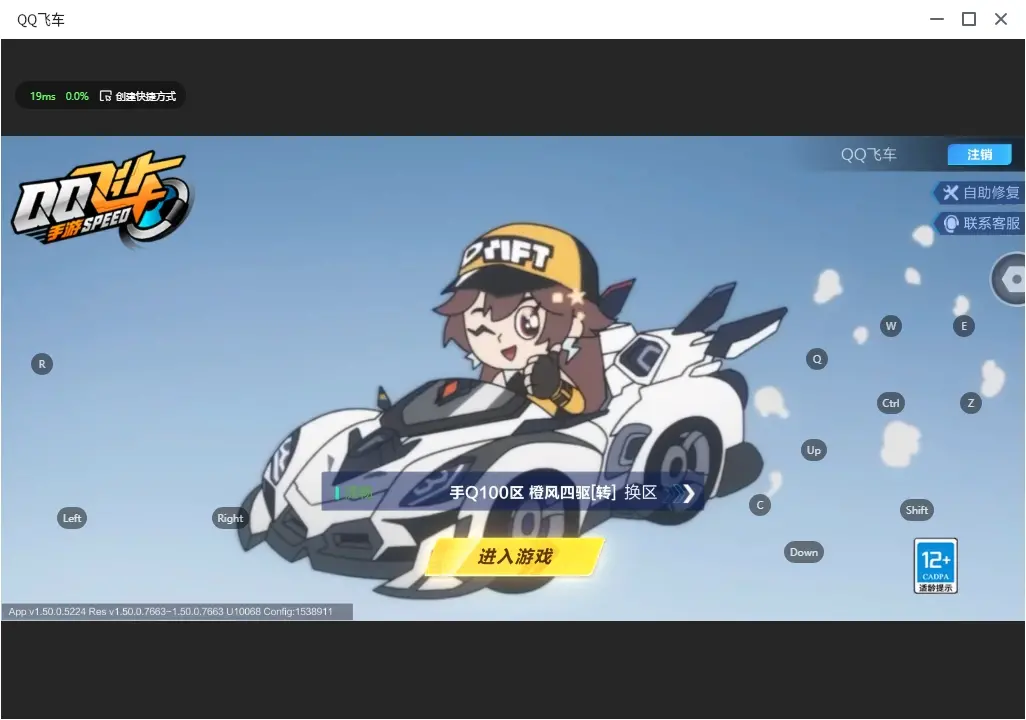This screenshot has width=1026, height=720.
Task: Minimize the QQ飞车 window
Action: click(937, 19)
